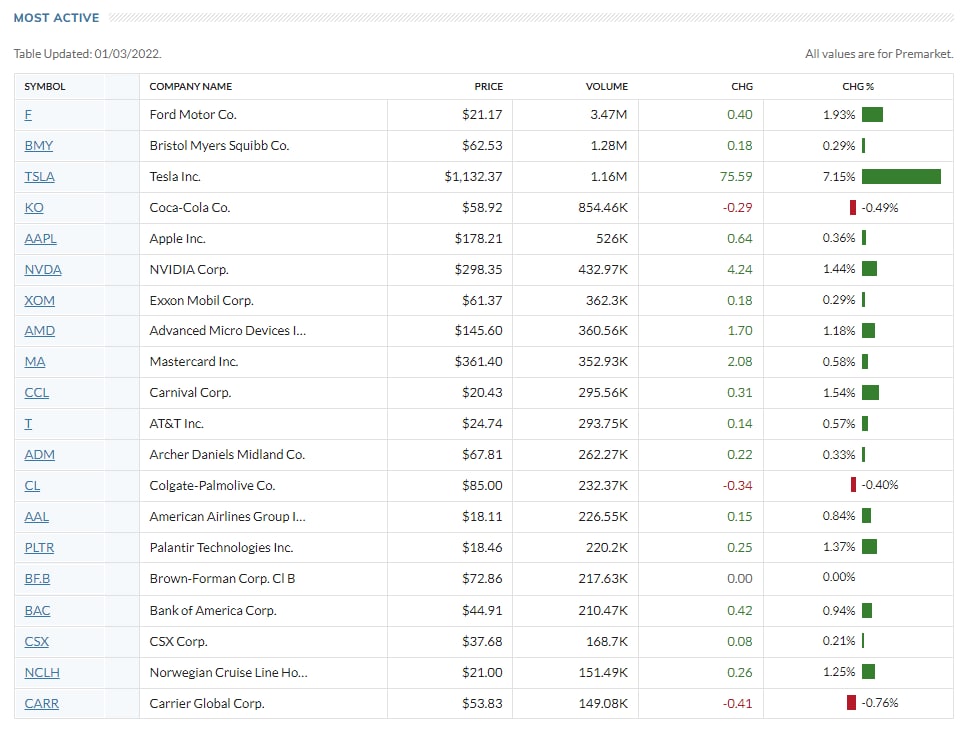This screenshot has width=967, height=731.
Task: Click the MOST ACTIVE section heading
Action: click(x=57, y=18)
